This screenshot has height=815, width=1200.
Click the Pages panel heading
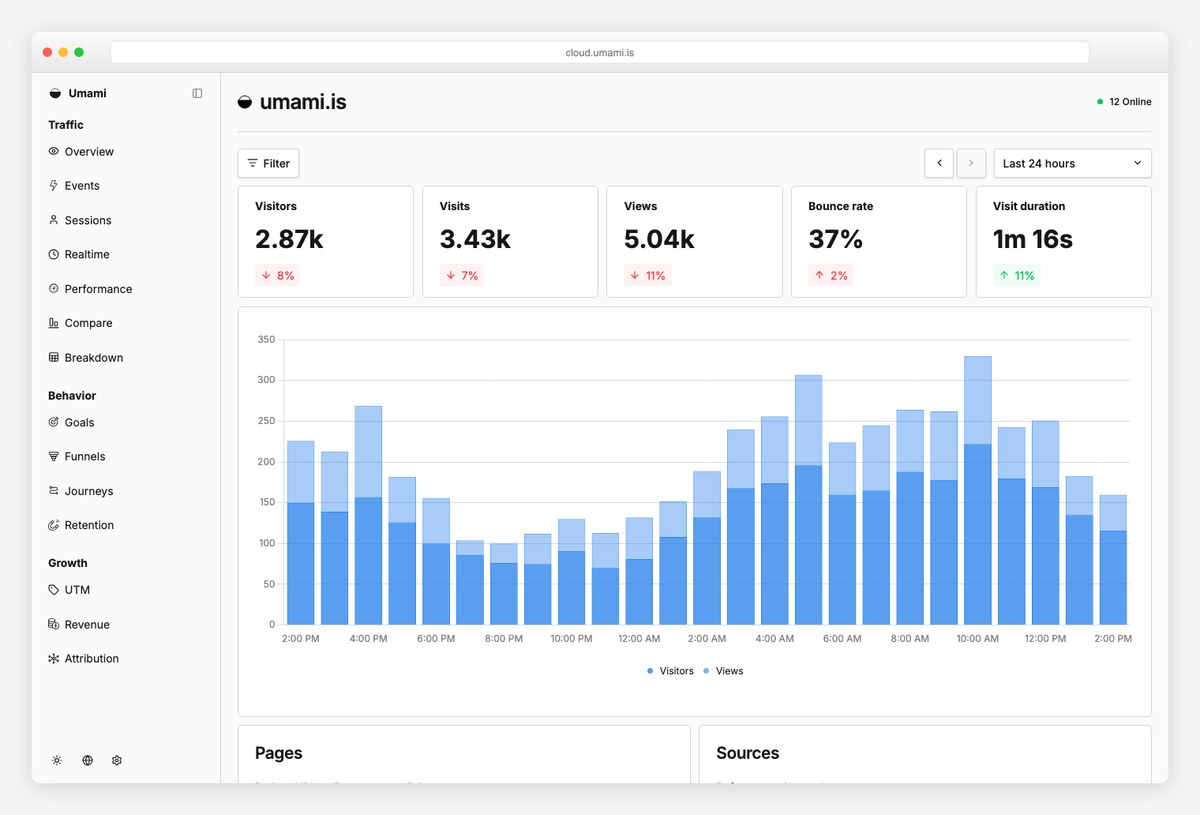tap(279, 753)
